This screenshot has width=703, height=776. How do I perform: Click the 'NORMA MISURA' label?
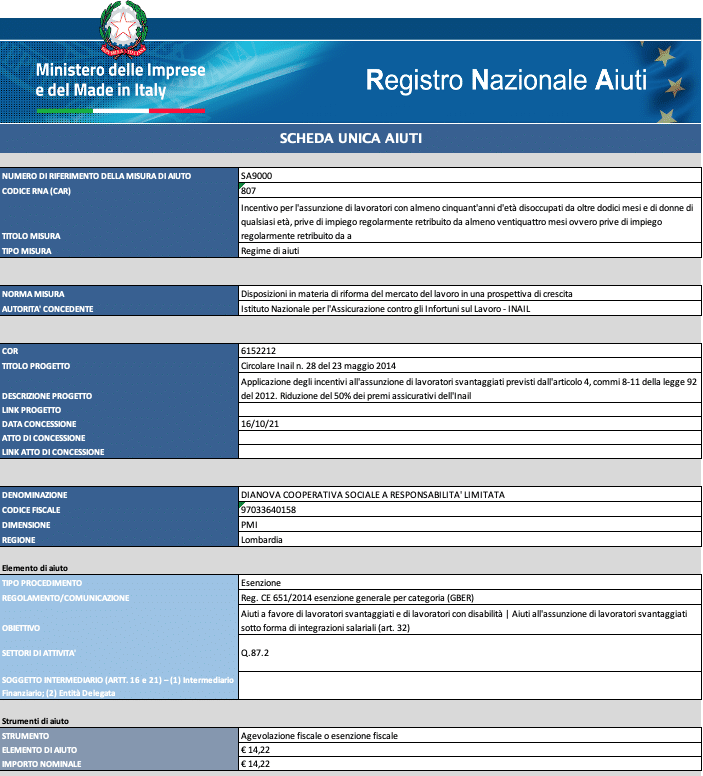coord(33,294)
